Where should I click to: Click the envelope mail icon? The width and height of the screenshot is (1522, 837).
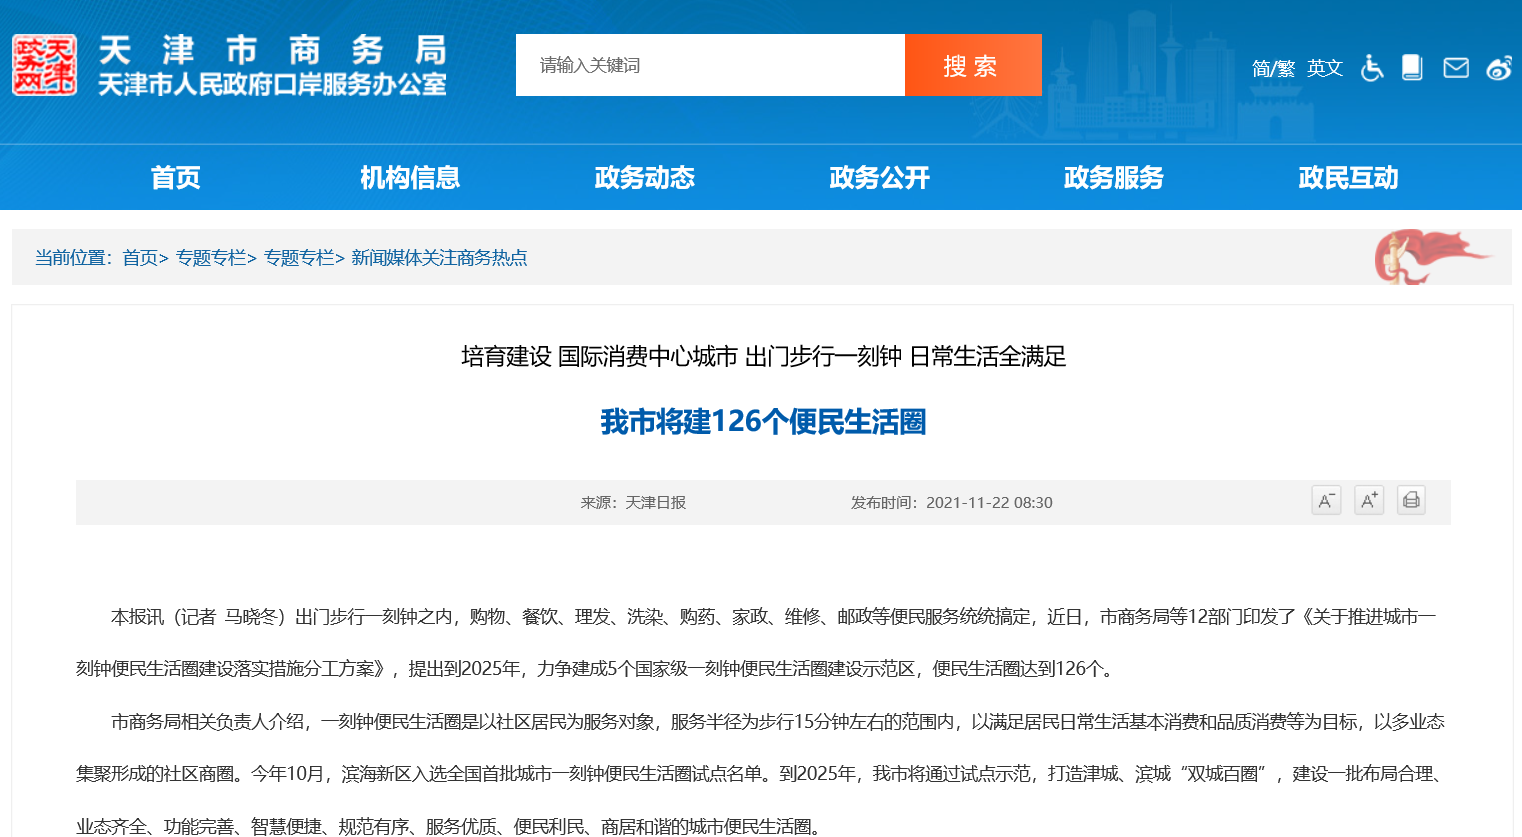[1456, 67]
